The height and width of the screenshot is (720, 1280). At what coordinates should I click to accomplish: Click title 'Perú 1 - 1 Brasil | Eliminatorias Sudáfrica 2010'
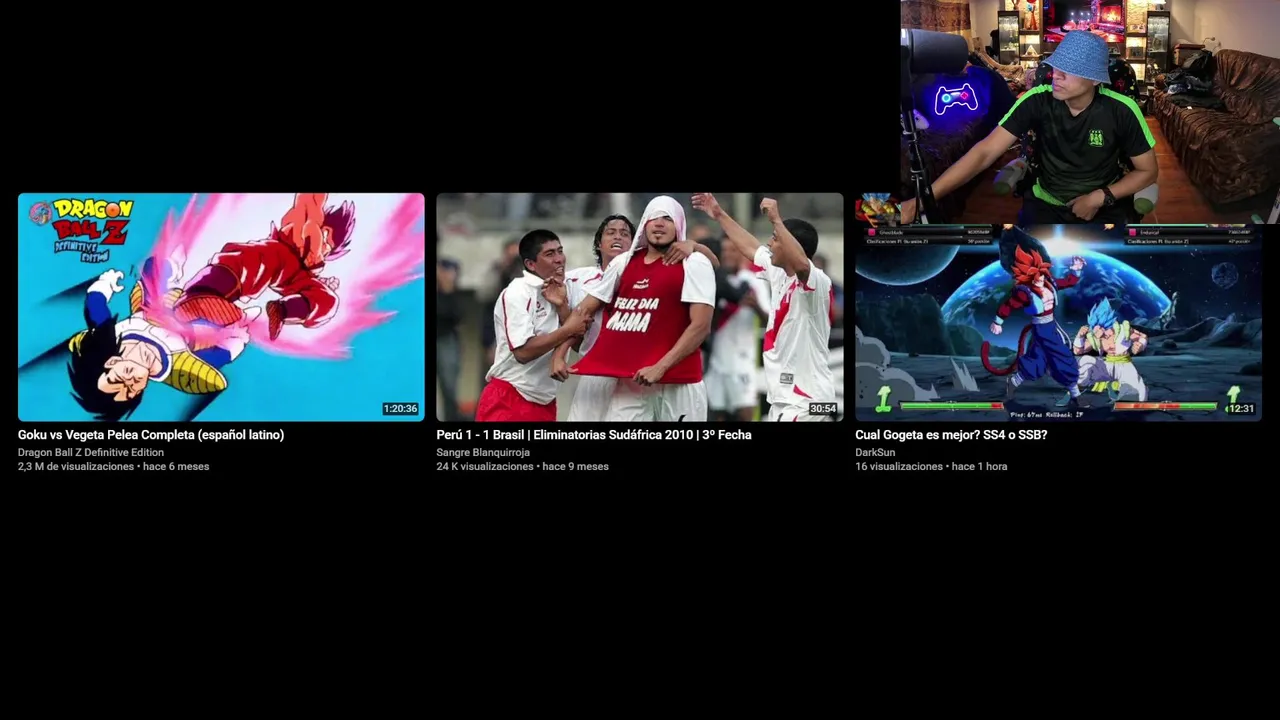click(594, 435)
